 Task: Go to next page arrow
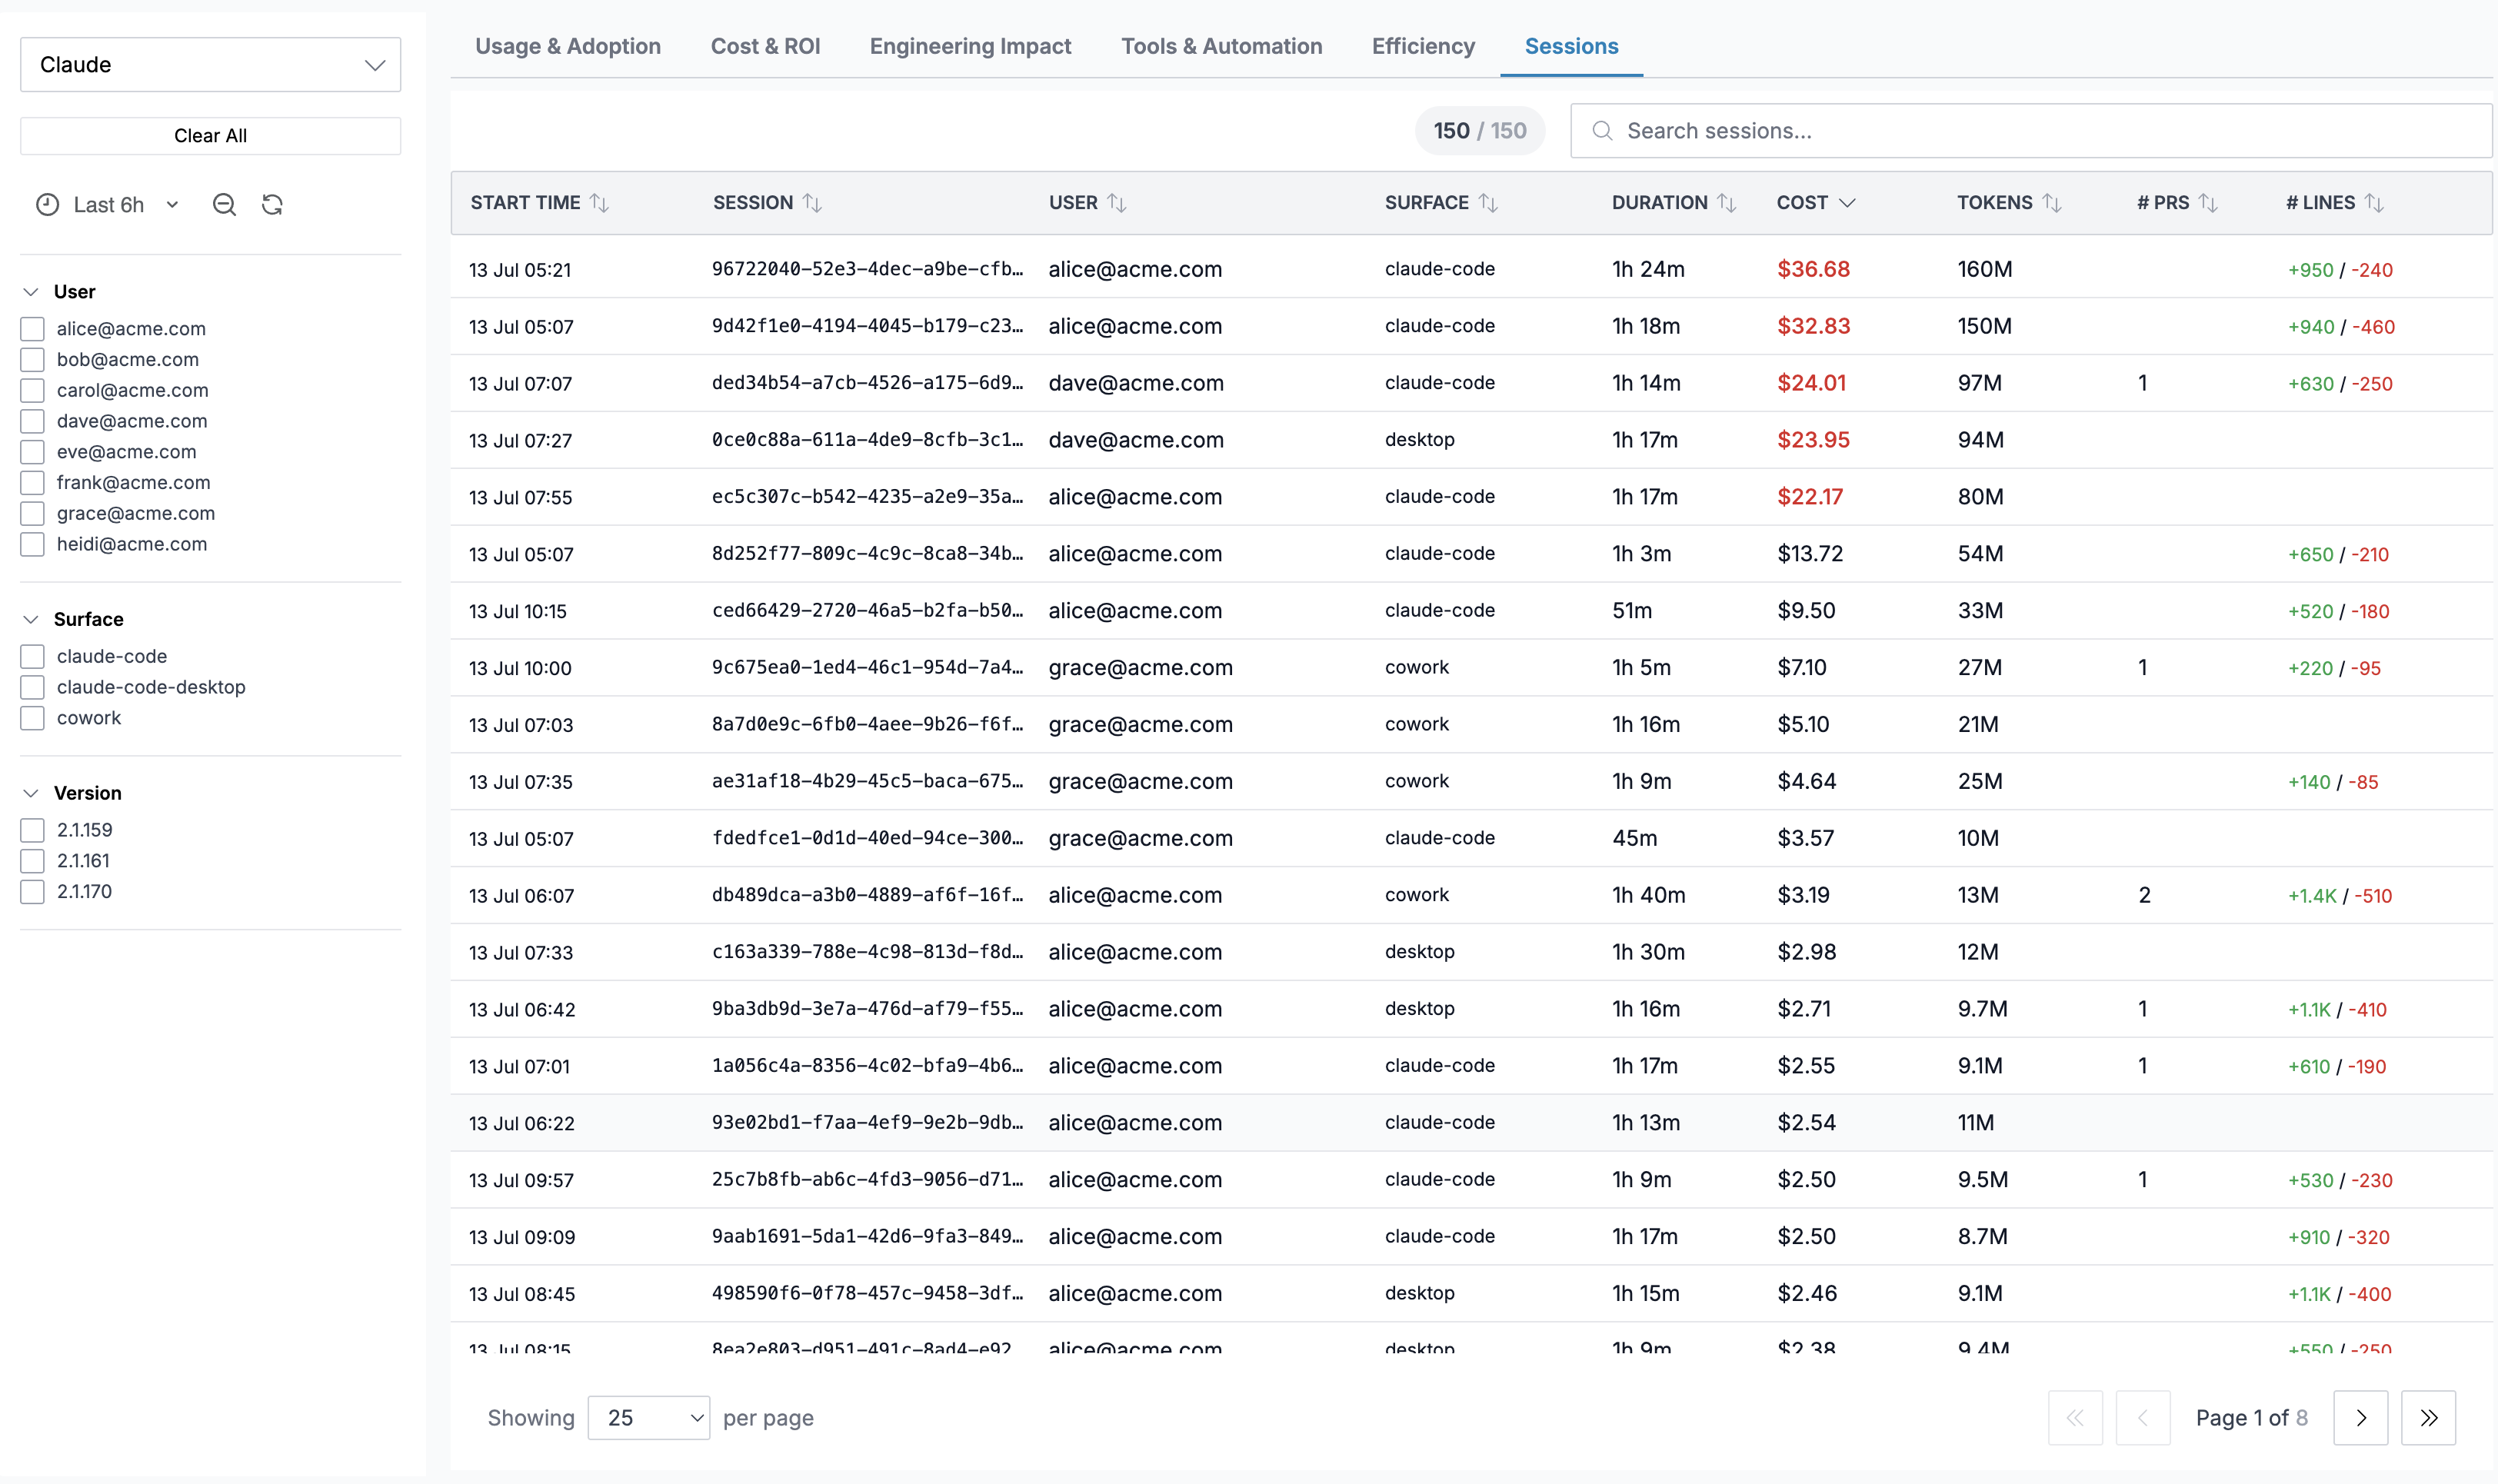click(2360, 1417)
